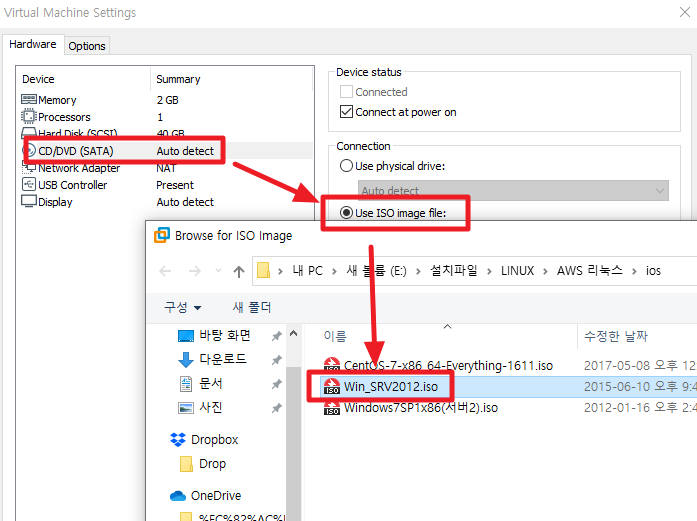This screenshot has width=697, height=521.
Task: Open the 구성 organize dropdown
Action: 183,307
